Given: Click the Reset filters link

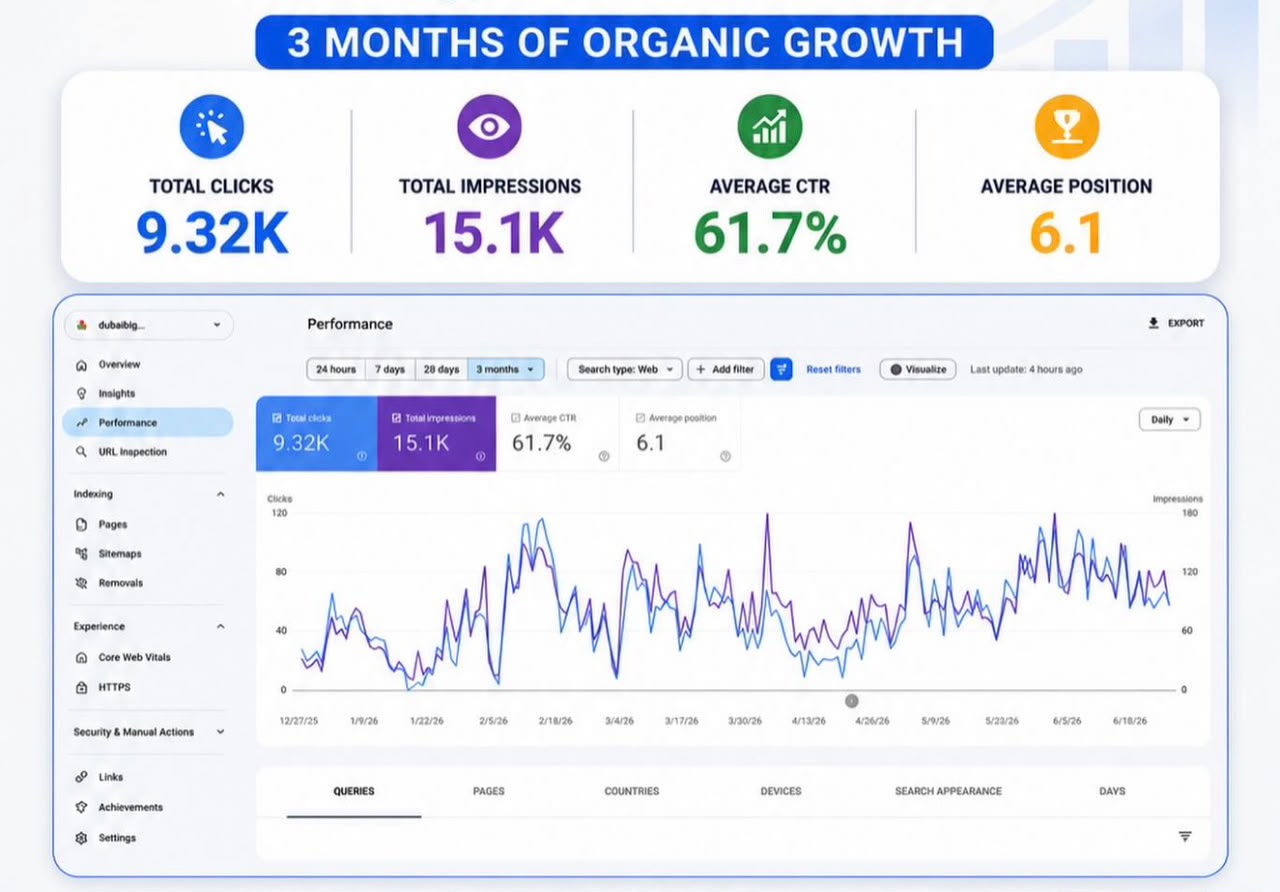Looking at the screenshot, I should [833, 369].
